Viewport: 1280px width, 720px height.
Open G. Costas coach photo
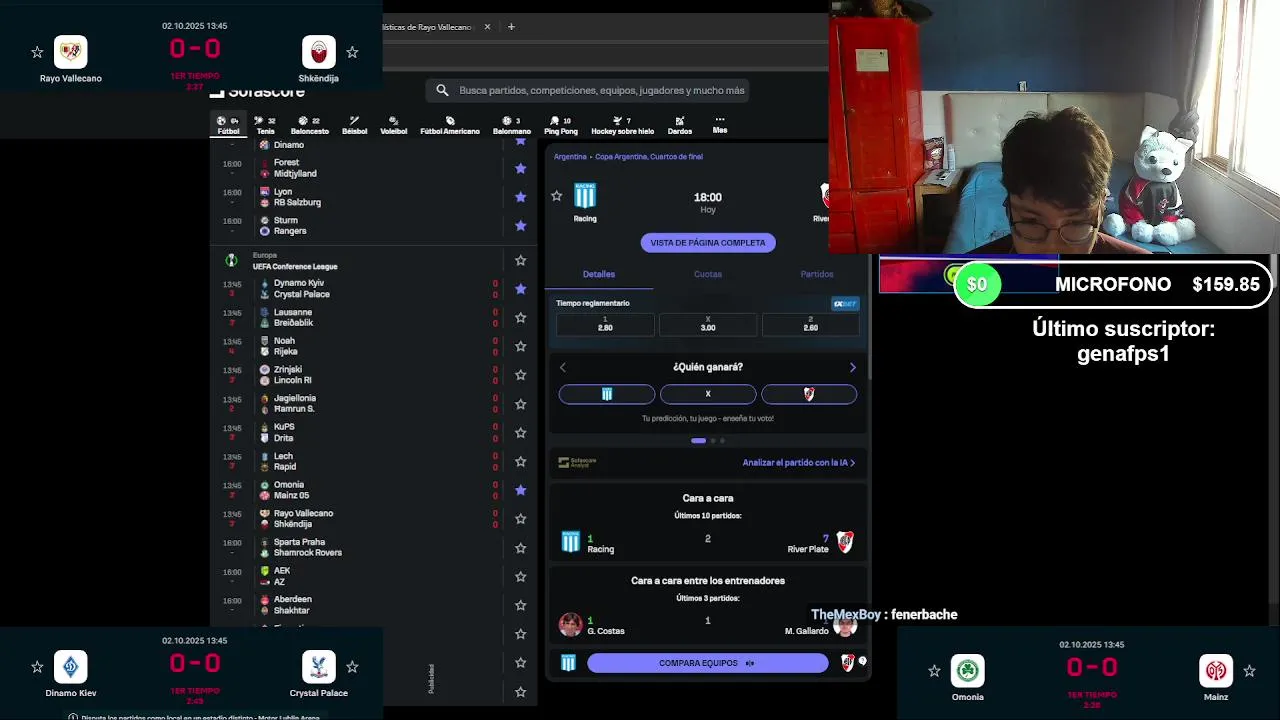570,625
